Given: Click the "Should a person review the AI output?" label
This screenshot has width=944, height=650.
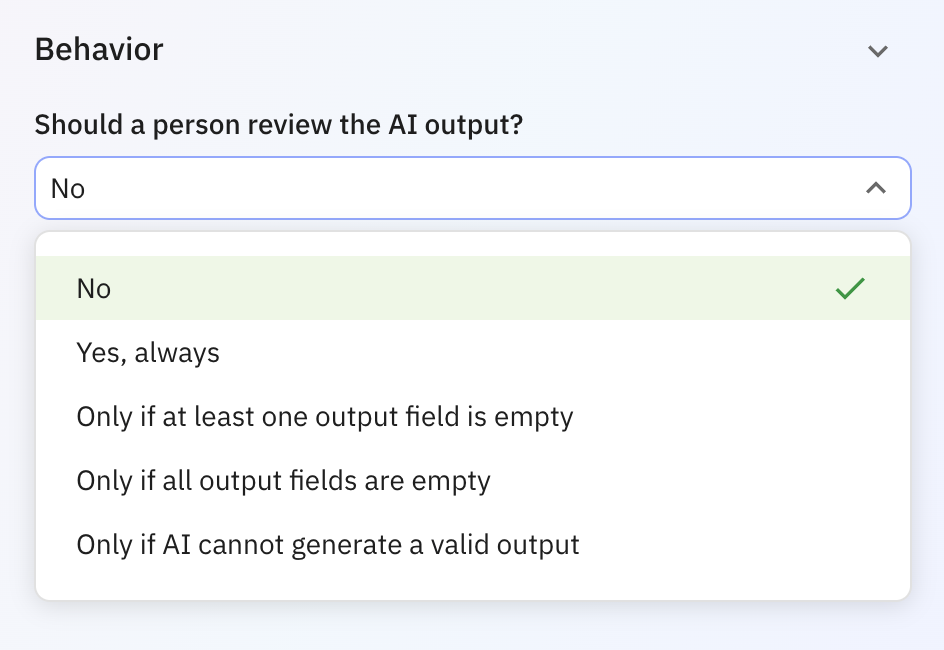Looking at the screenshot, I should click(280, 125).
